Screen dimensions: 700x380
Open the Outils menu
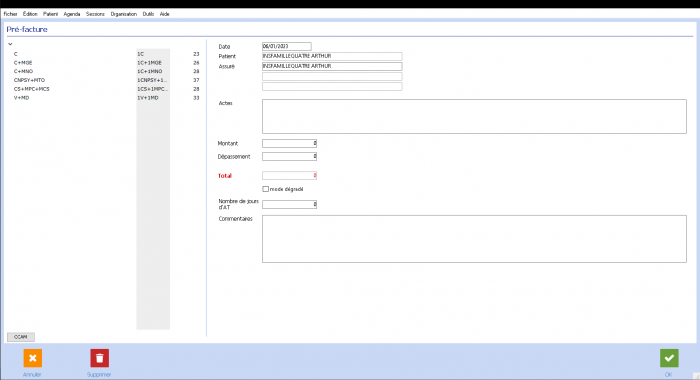tap(148, 14)
